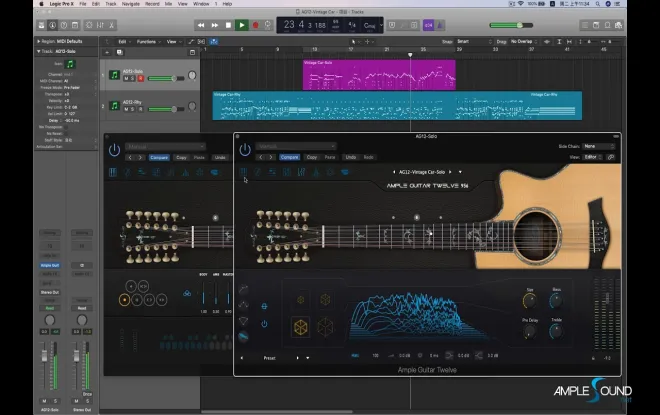Open the View Editor dropdown

point(593,157)
